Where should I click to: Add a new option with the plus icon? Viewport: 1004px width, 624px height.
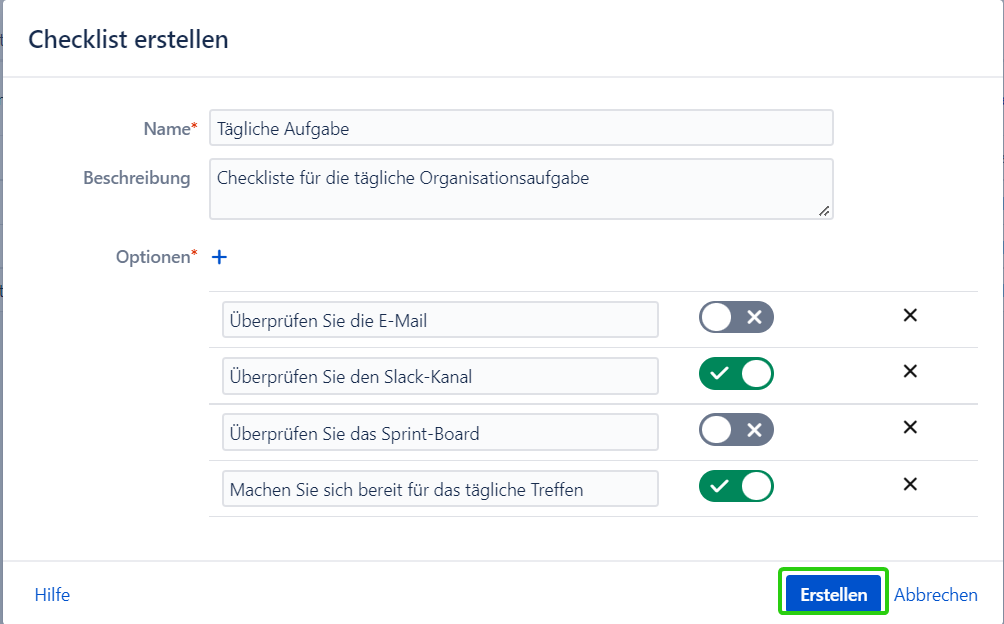click(x=219, y=257)
